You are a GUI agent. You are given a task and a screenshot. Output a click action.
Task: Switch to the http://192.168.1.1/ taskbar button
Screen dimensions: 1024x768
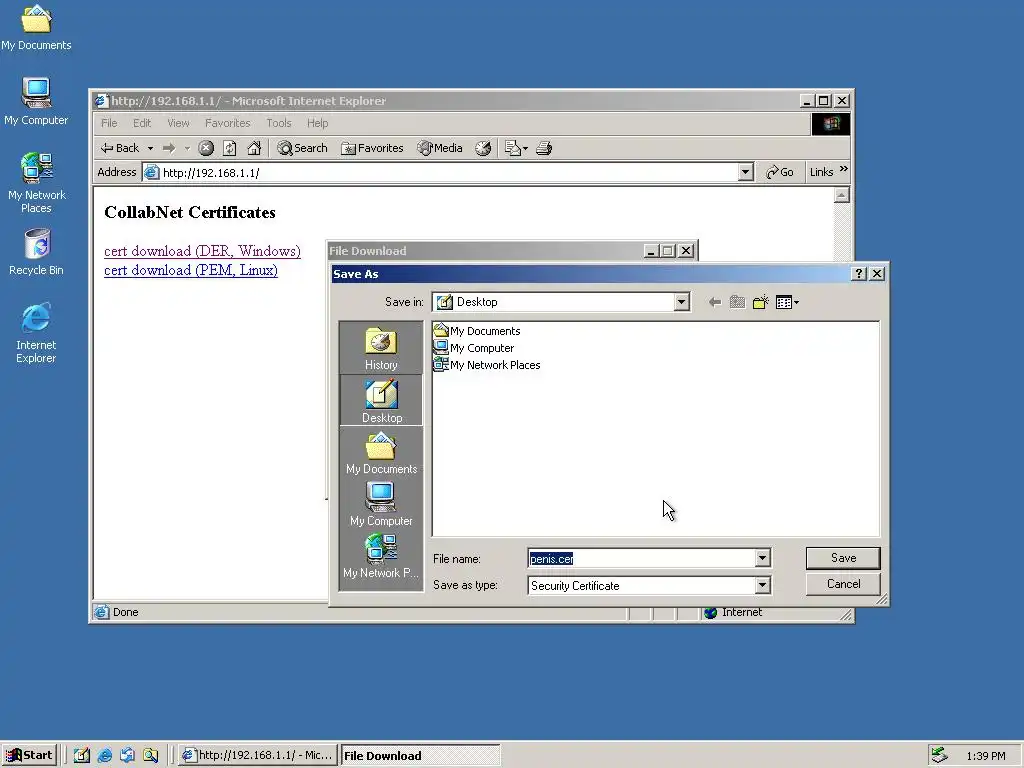258,755
